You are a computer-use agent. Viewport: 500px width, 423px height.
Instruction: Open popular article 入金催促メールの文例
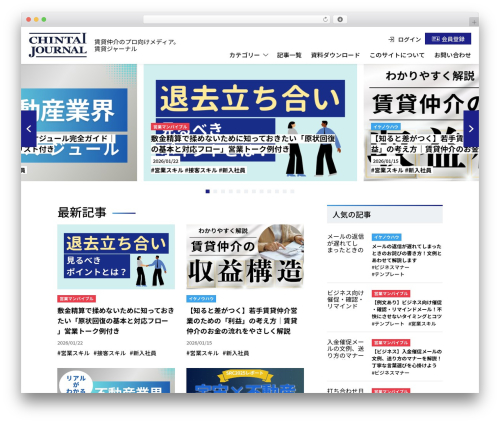tap(407, 358)
